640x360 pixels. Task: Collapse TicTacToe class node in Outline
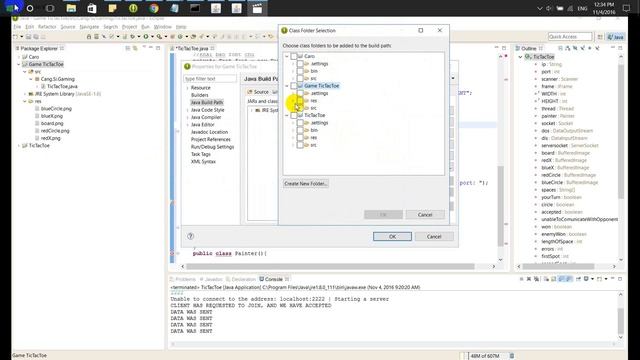[520, 57]
